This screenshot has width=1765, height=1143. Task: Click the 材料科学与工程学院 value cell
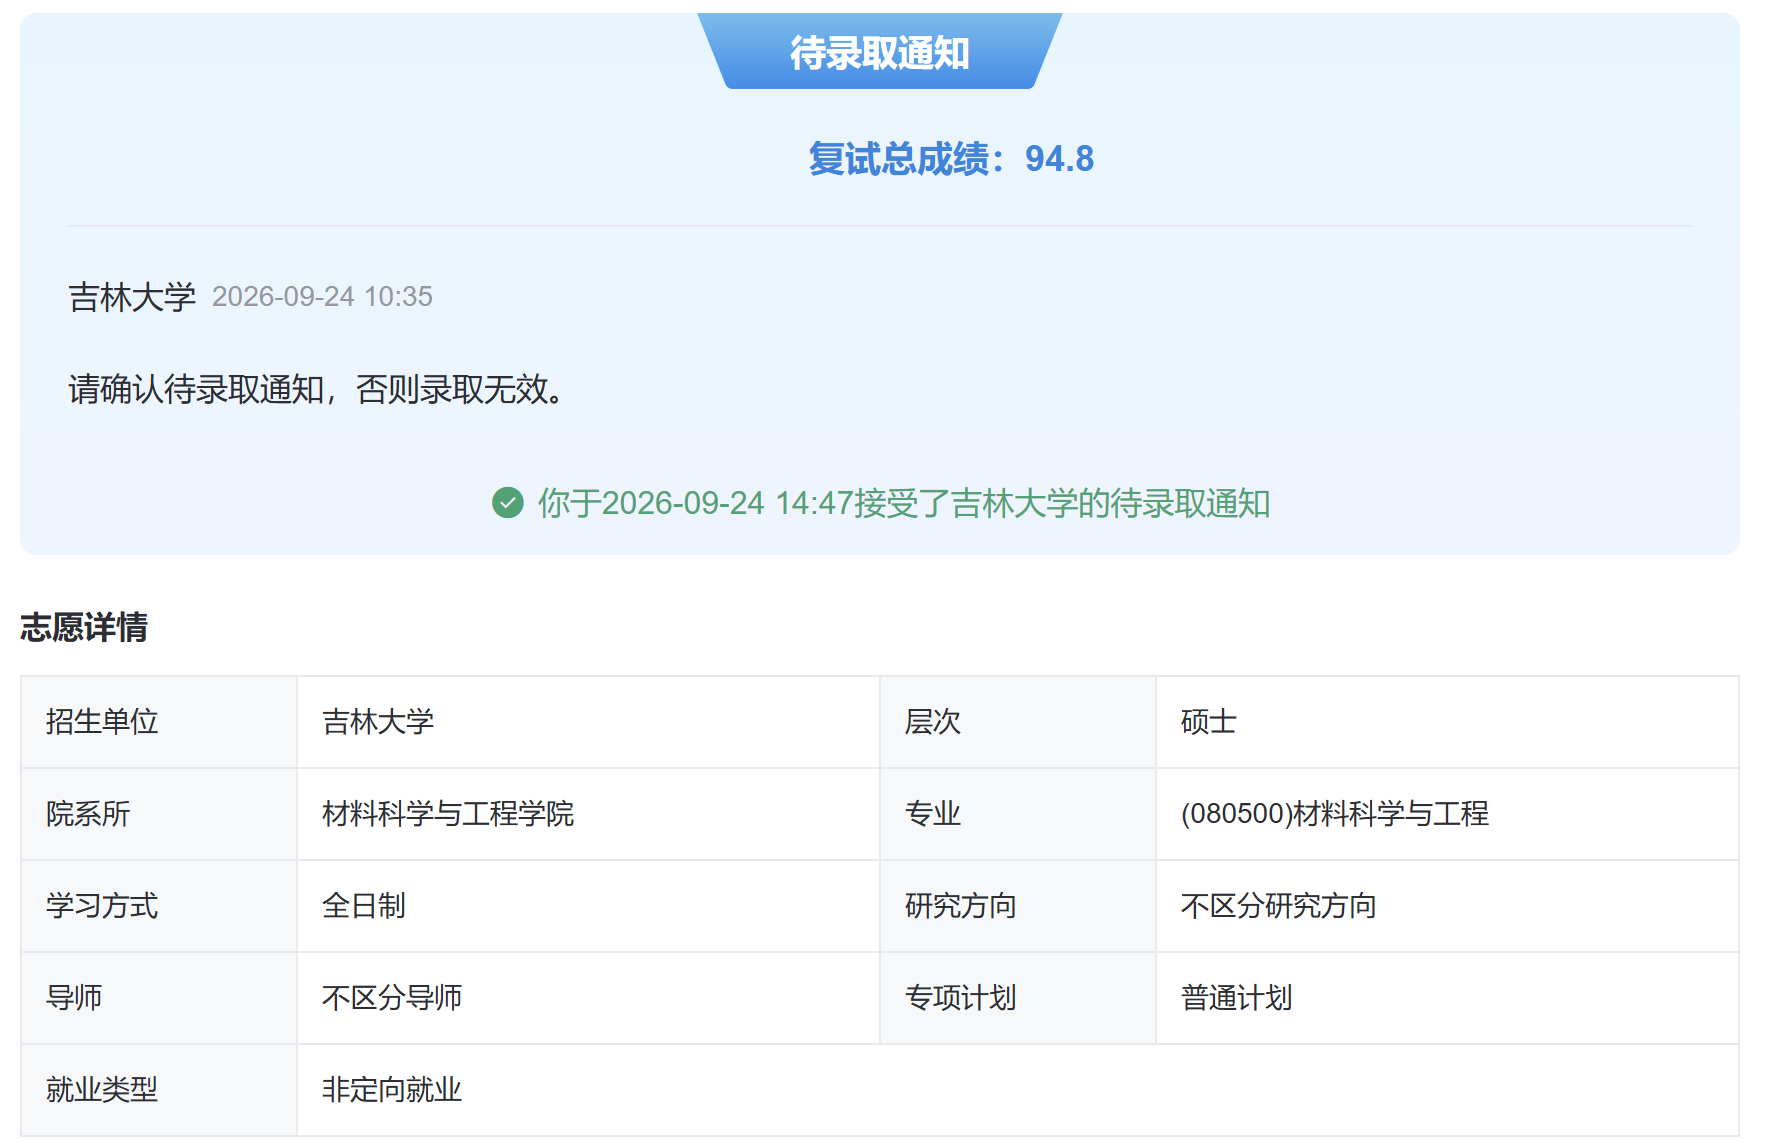tap(588, 814)
